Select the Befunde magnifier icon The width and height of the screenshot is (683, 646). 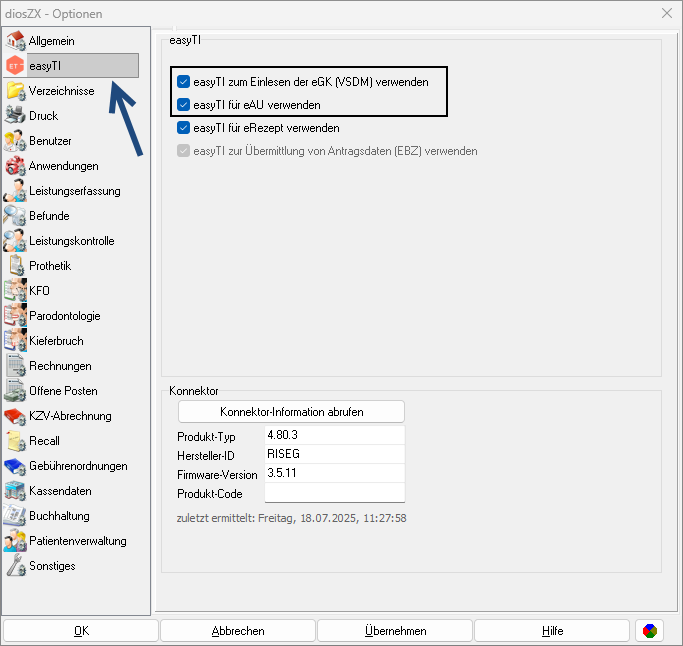coord(15,216)
